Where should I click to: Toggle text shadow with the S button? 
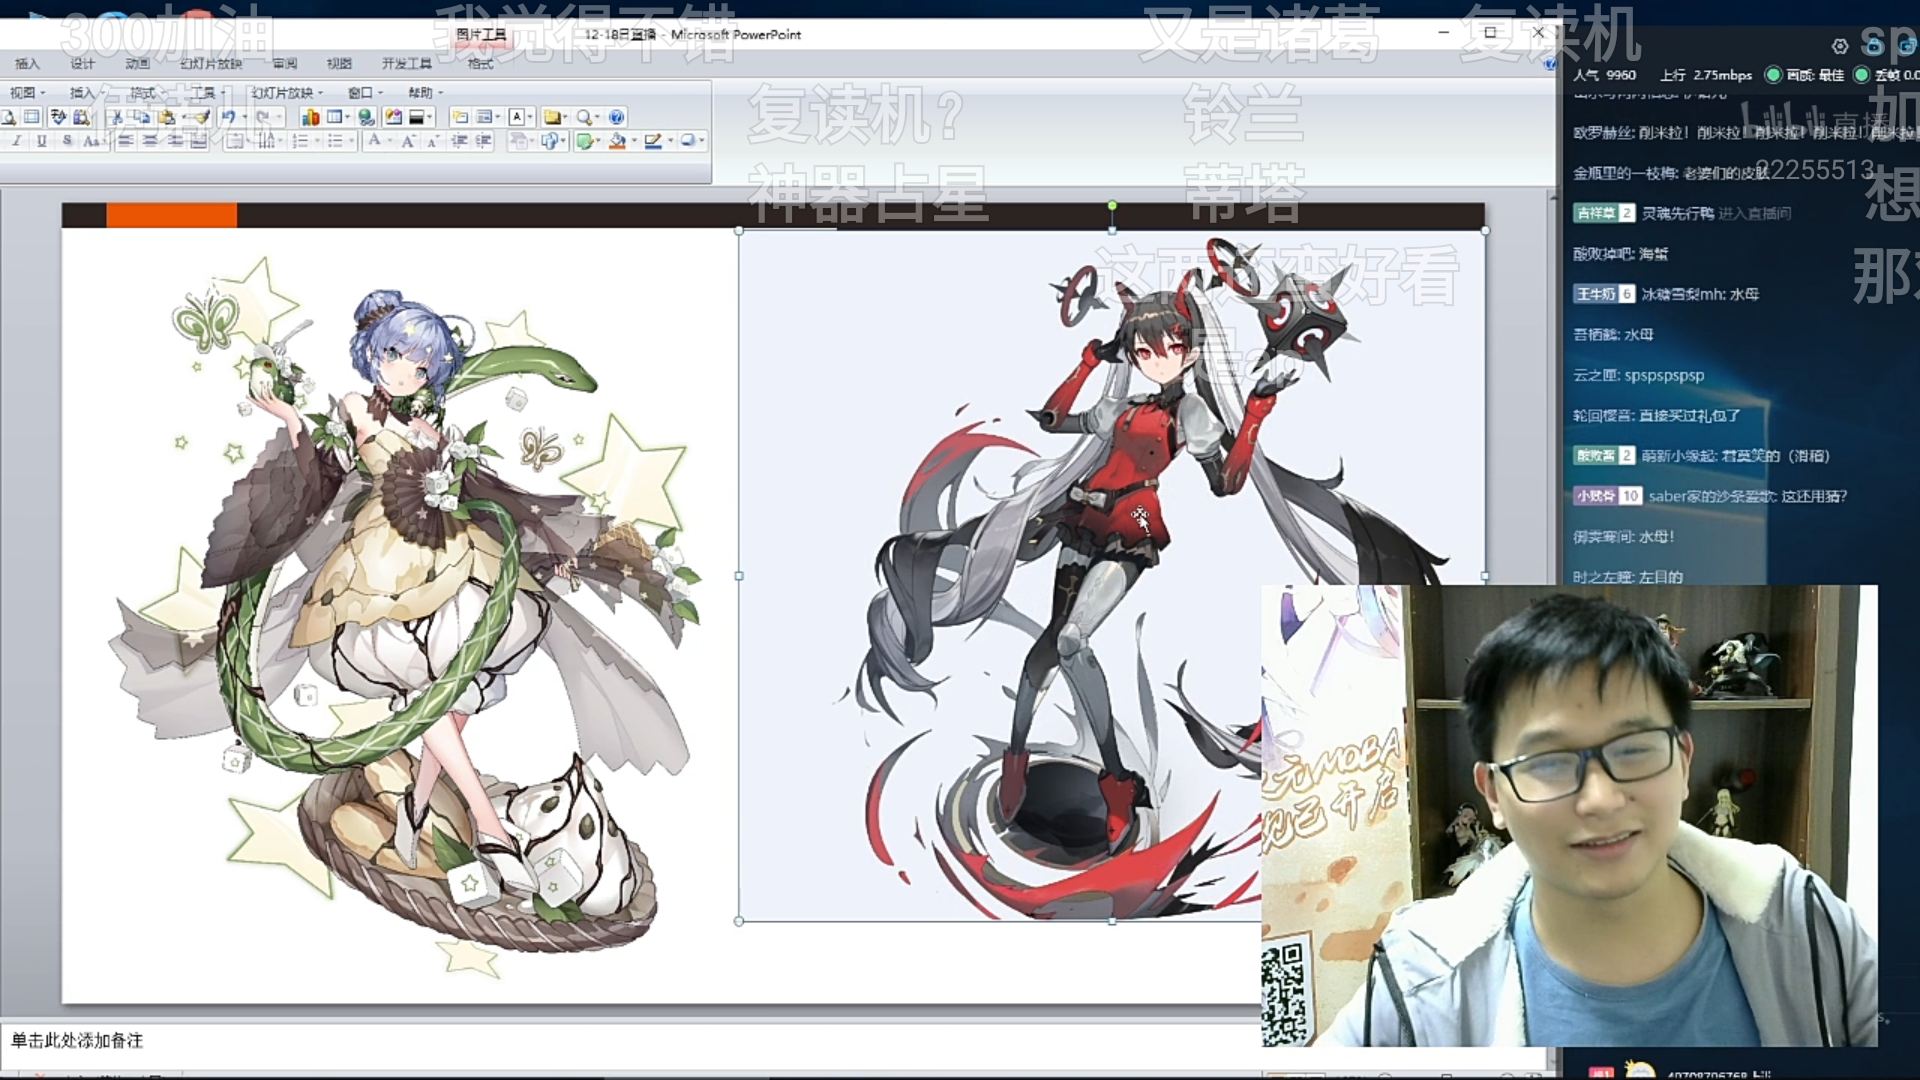(67, 141)
